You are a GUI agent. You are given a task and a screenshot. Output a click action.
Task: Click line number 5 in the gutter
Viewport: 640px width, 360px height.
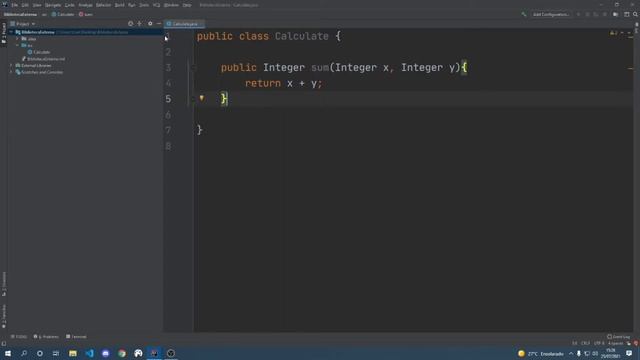(x=168, y=99)
